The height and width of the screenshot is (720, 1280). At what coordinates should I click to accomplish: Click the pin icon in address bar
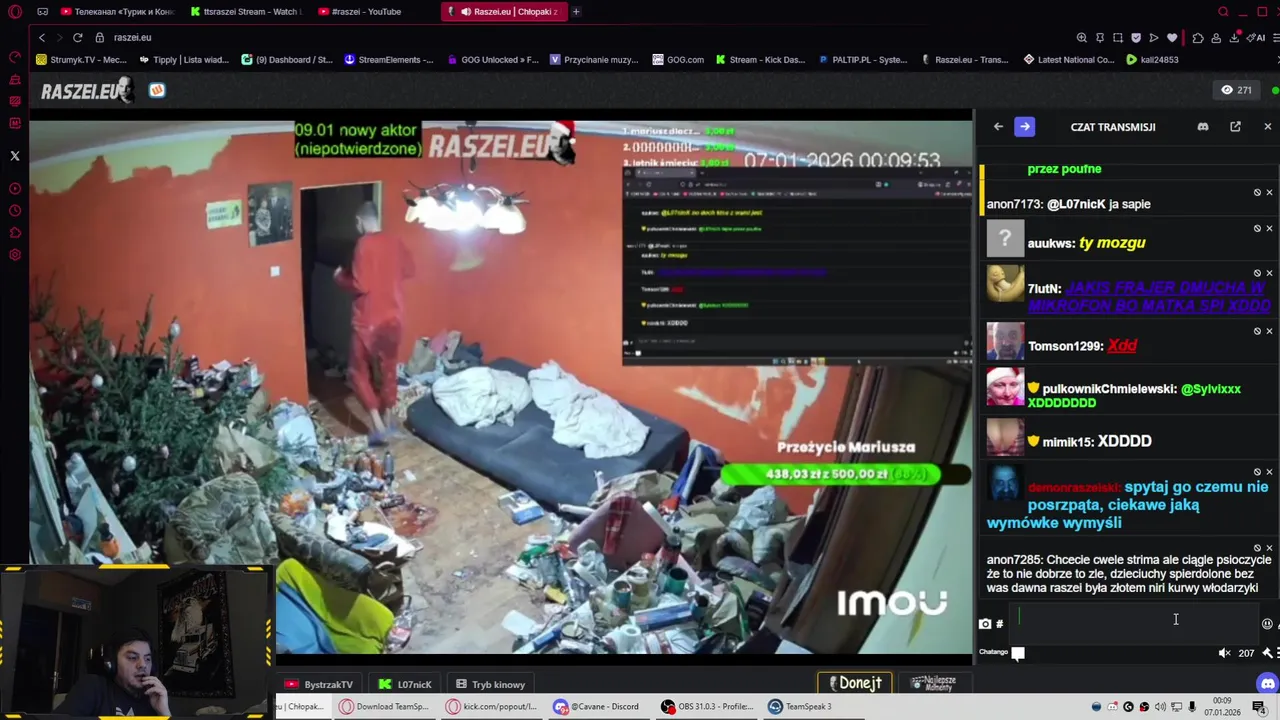coord(1100,38)
